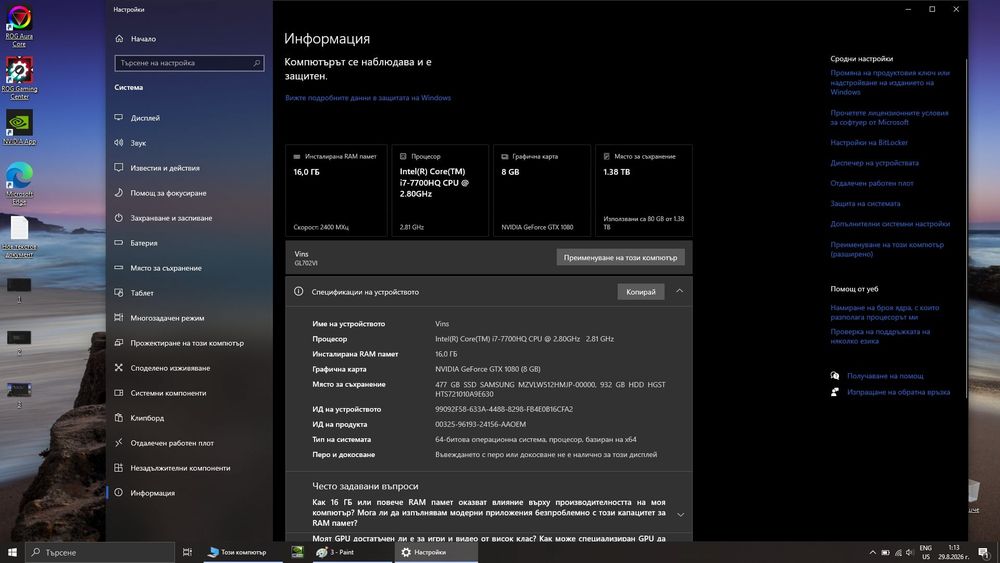Open Батерия settings page
Screen dimensions: 1000x563
tap(189, 243)
